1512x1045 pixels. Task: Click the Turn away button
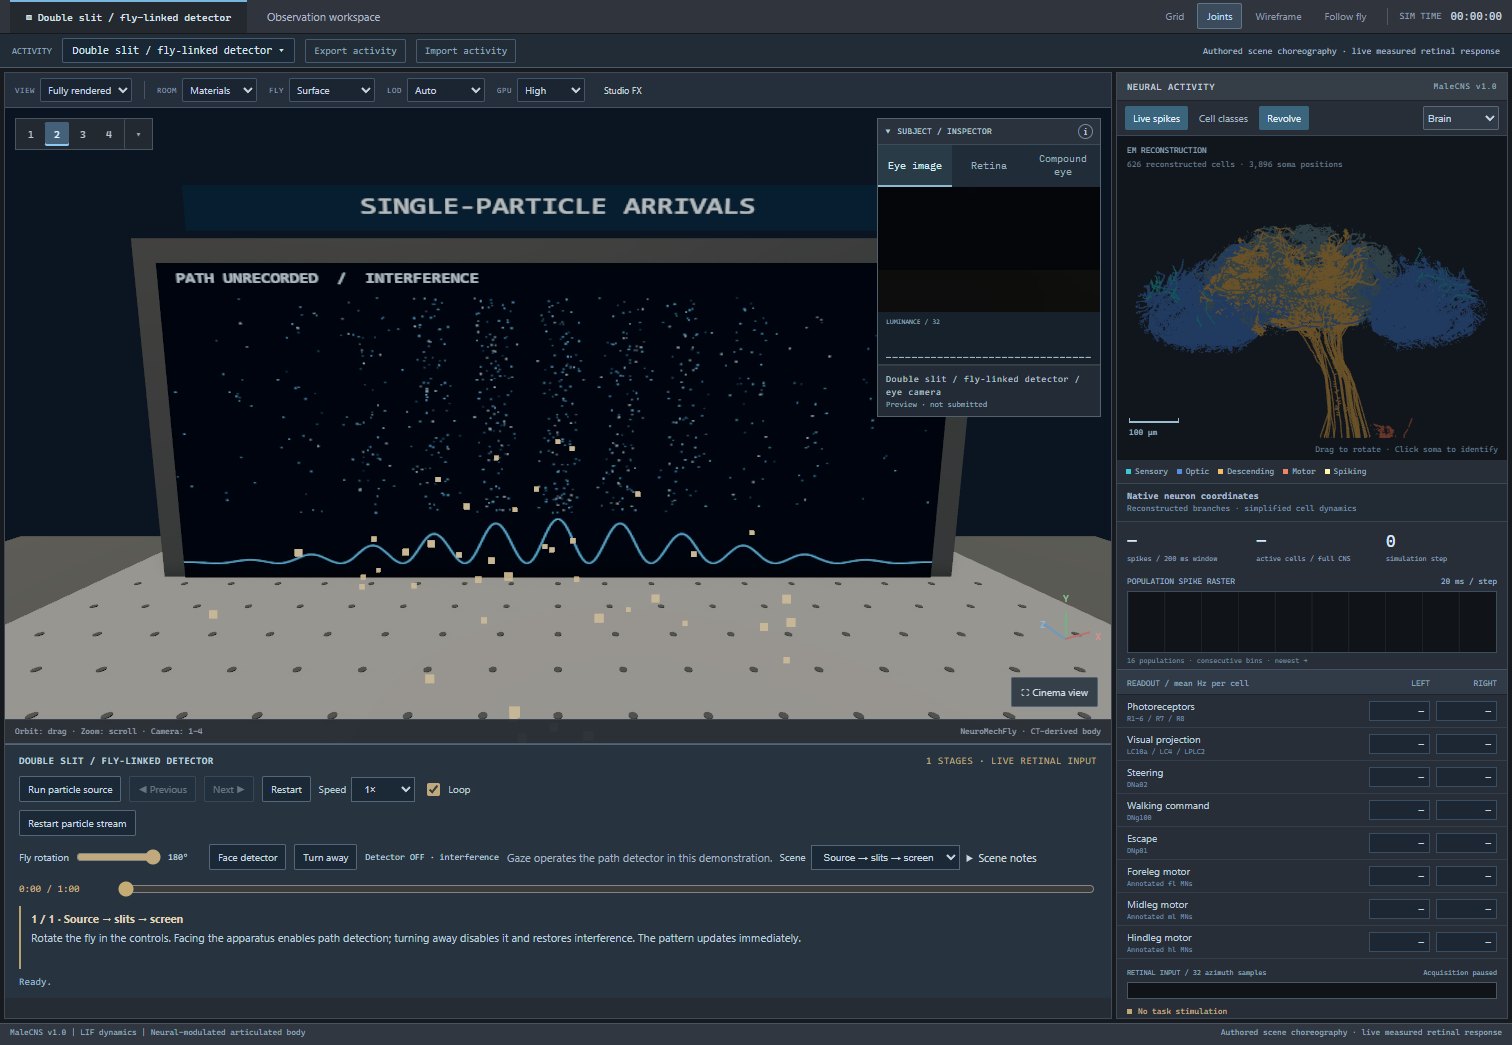pos(326,857)
